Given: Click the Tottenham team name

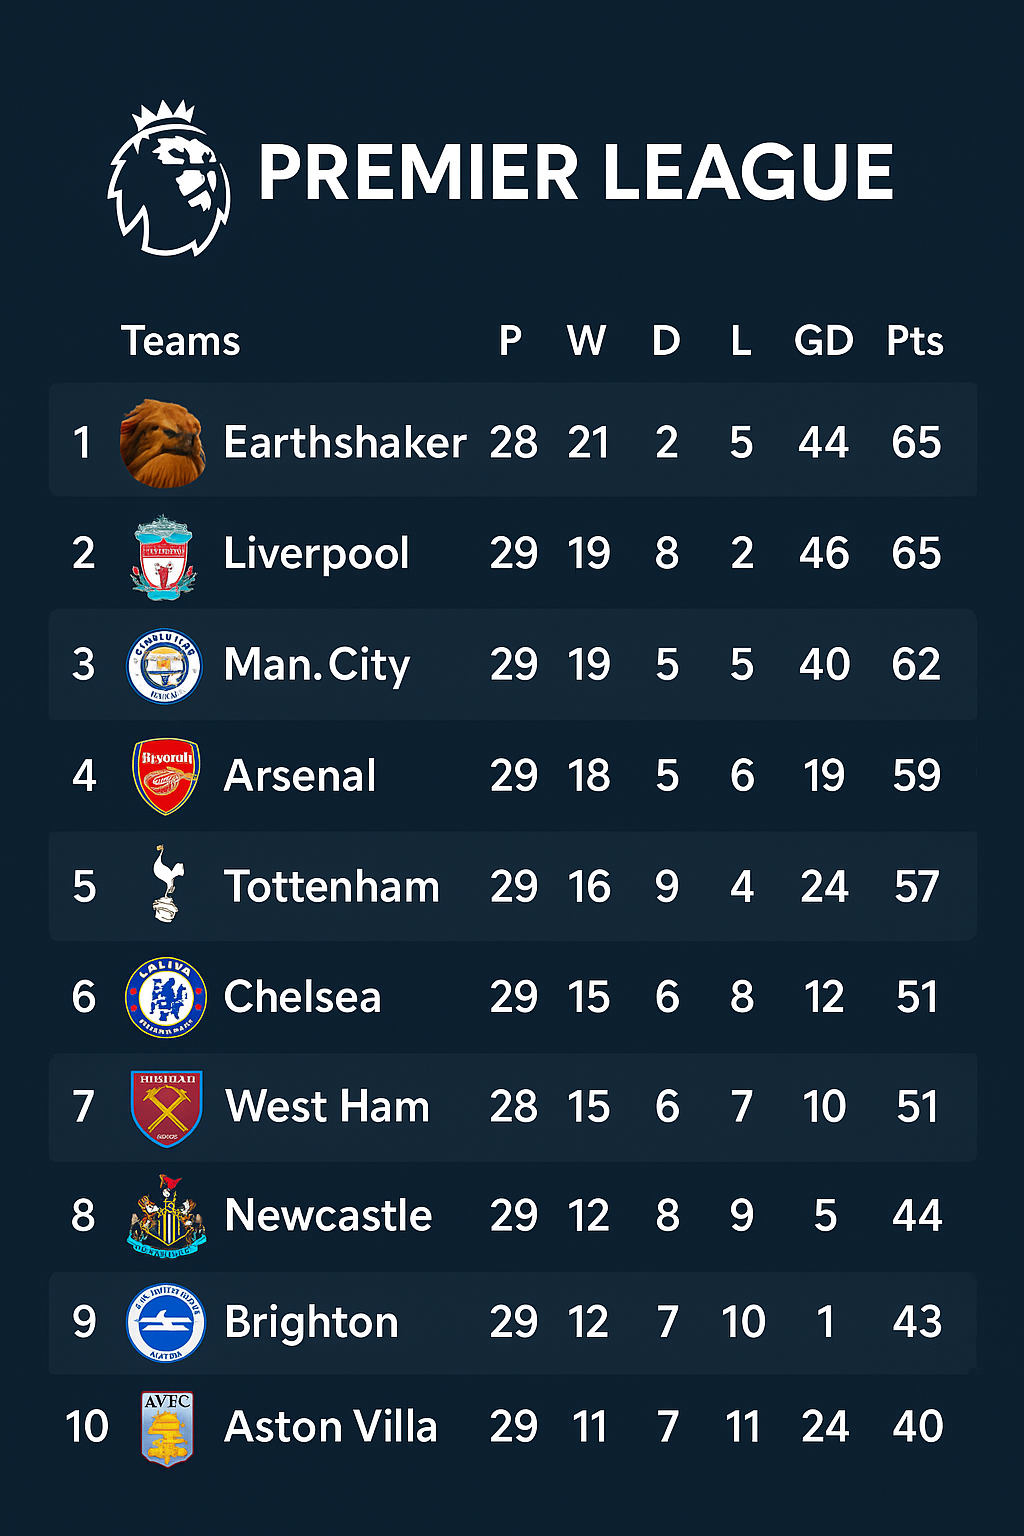Looking at the screenshot, I should 331,887.
